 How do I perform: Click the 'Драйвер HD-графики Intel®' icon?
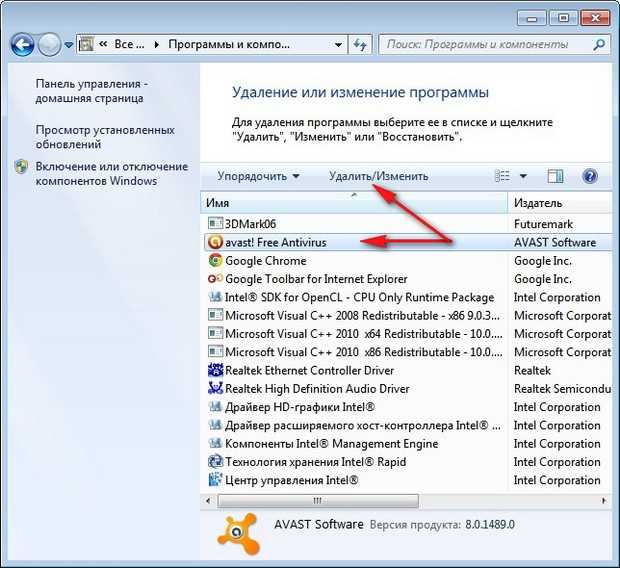(x=215, y=406)
